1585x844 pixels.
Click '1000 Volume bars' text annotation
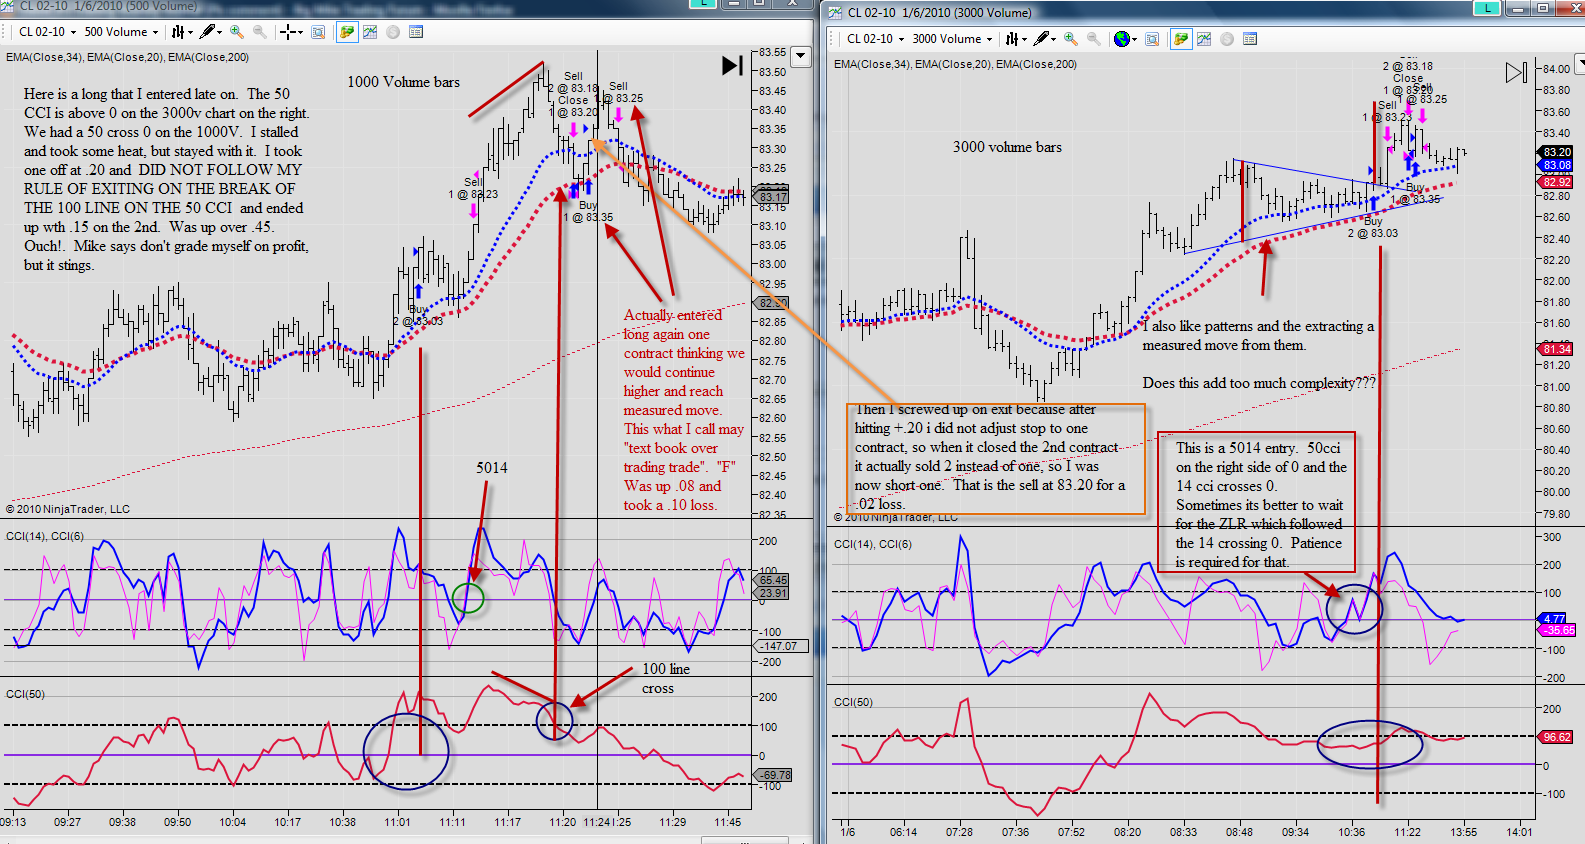403,82
